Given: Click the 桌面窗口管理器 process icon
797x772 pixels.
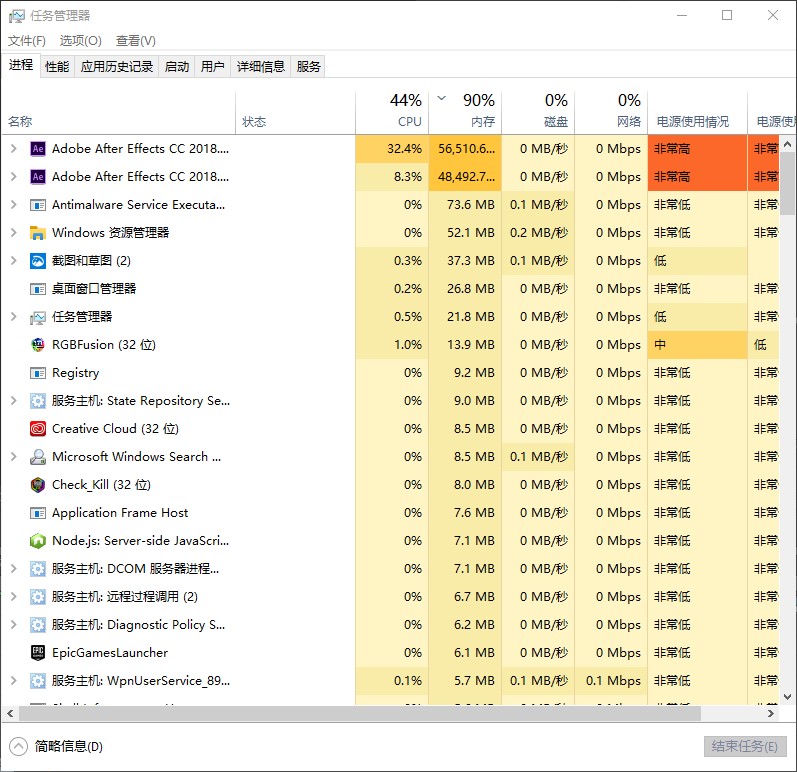Looking at the screenshot, I should pyautogui.click(x=38, y=289).
